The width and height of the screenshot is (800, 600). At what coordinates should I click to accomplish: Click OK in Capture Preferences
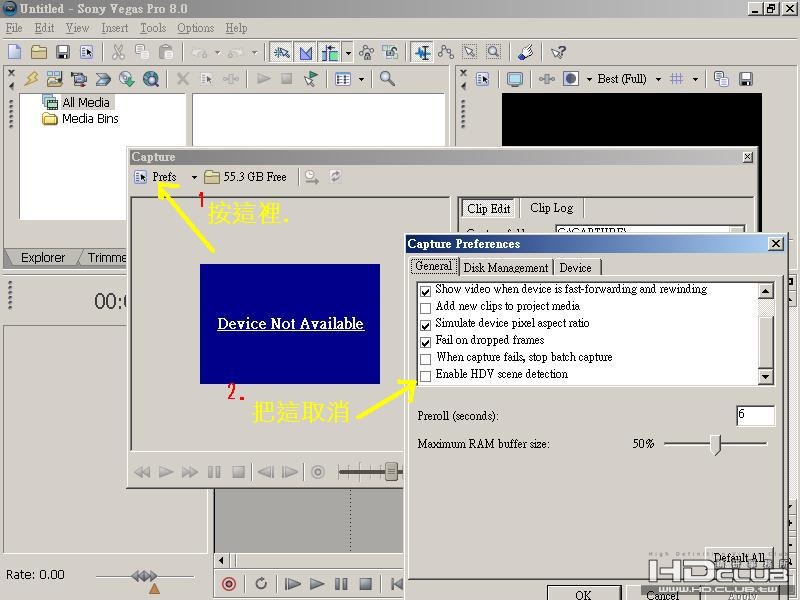click(583, 594)
